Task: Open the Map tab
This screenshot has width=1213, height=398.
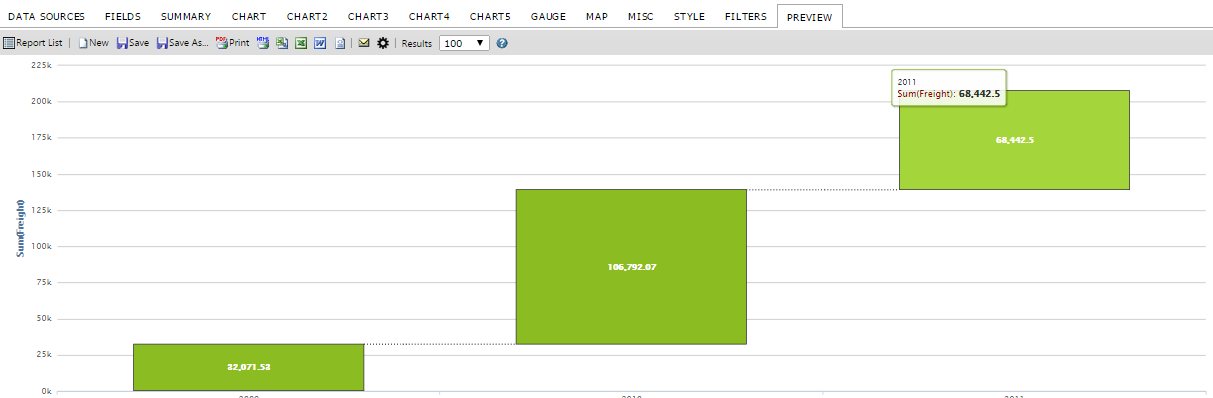Action: [597, 17]
